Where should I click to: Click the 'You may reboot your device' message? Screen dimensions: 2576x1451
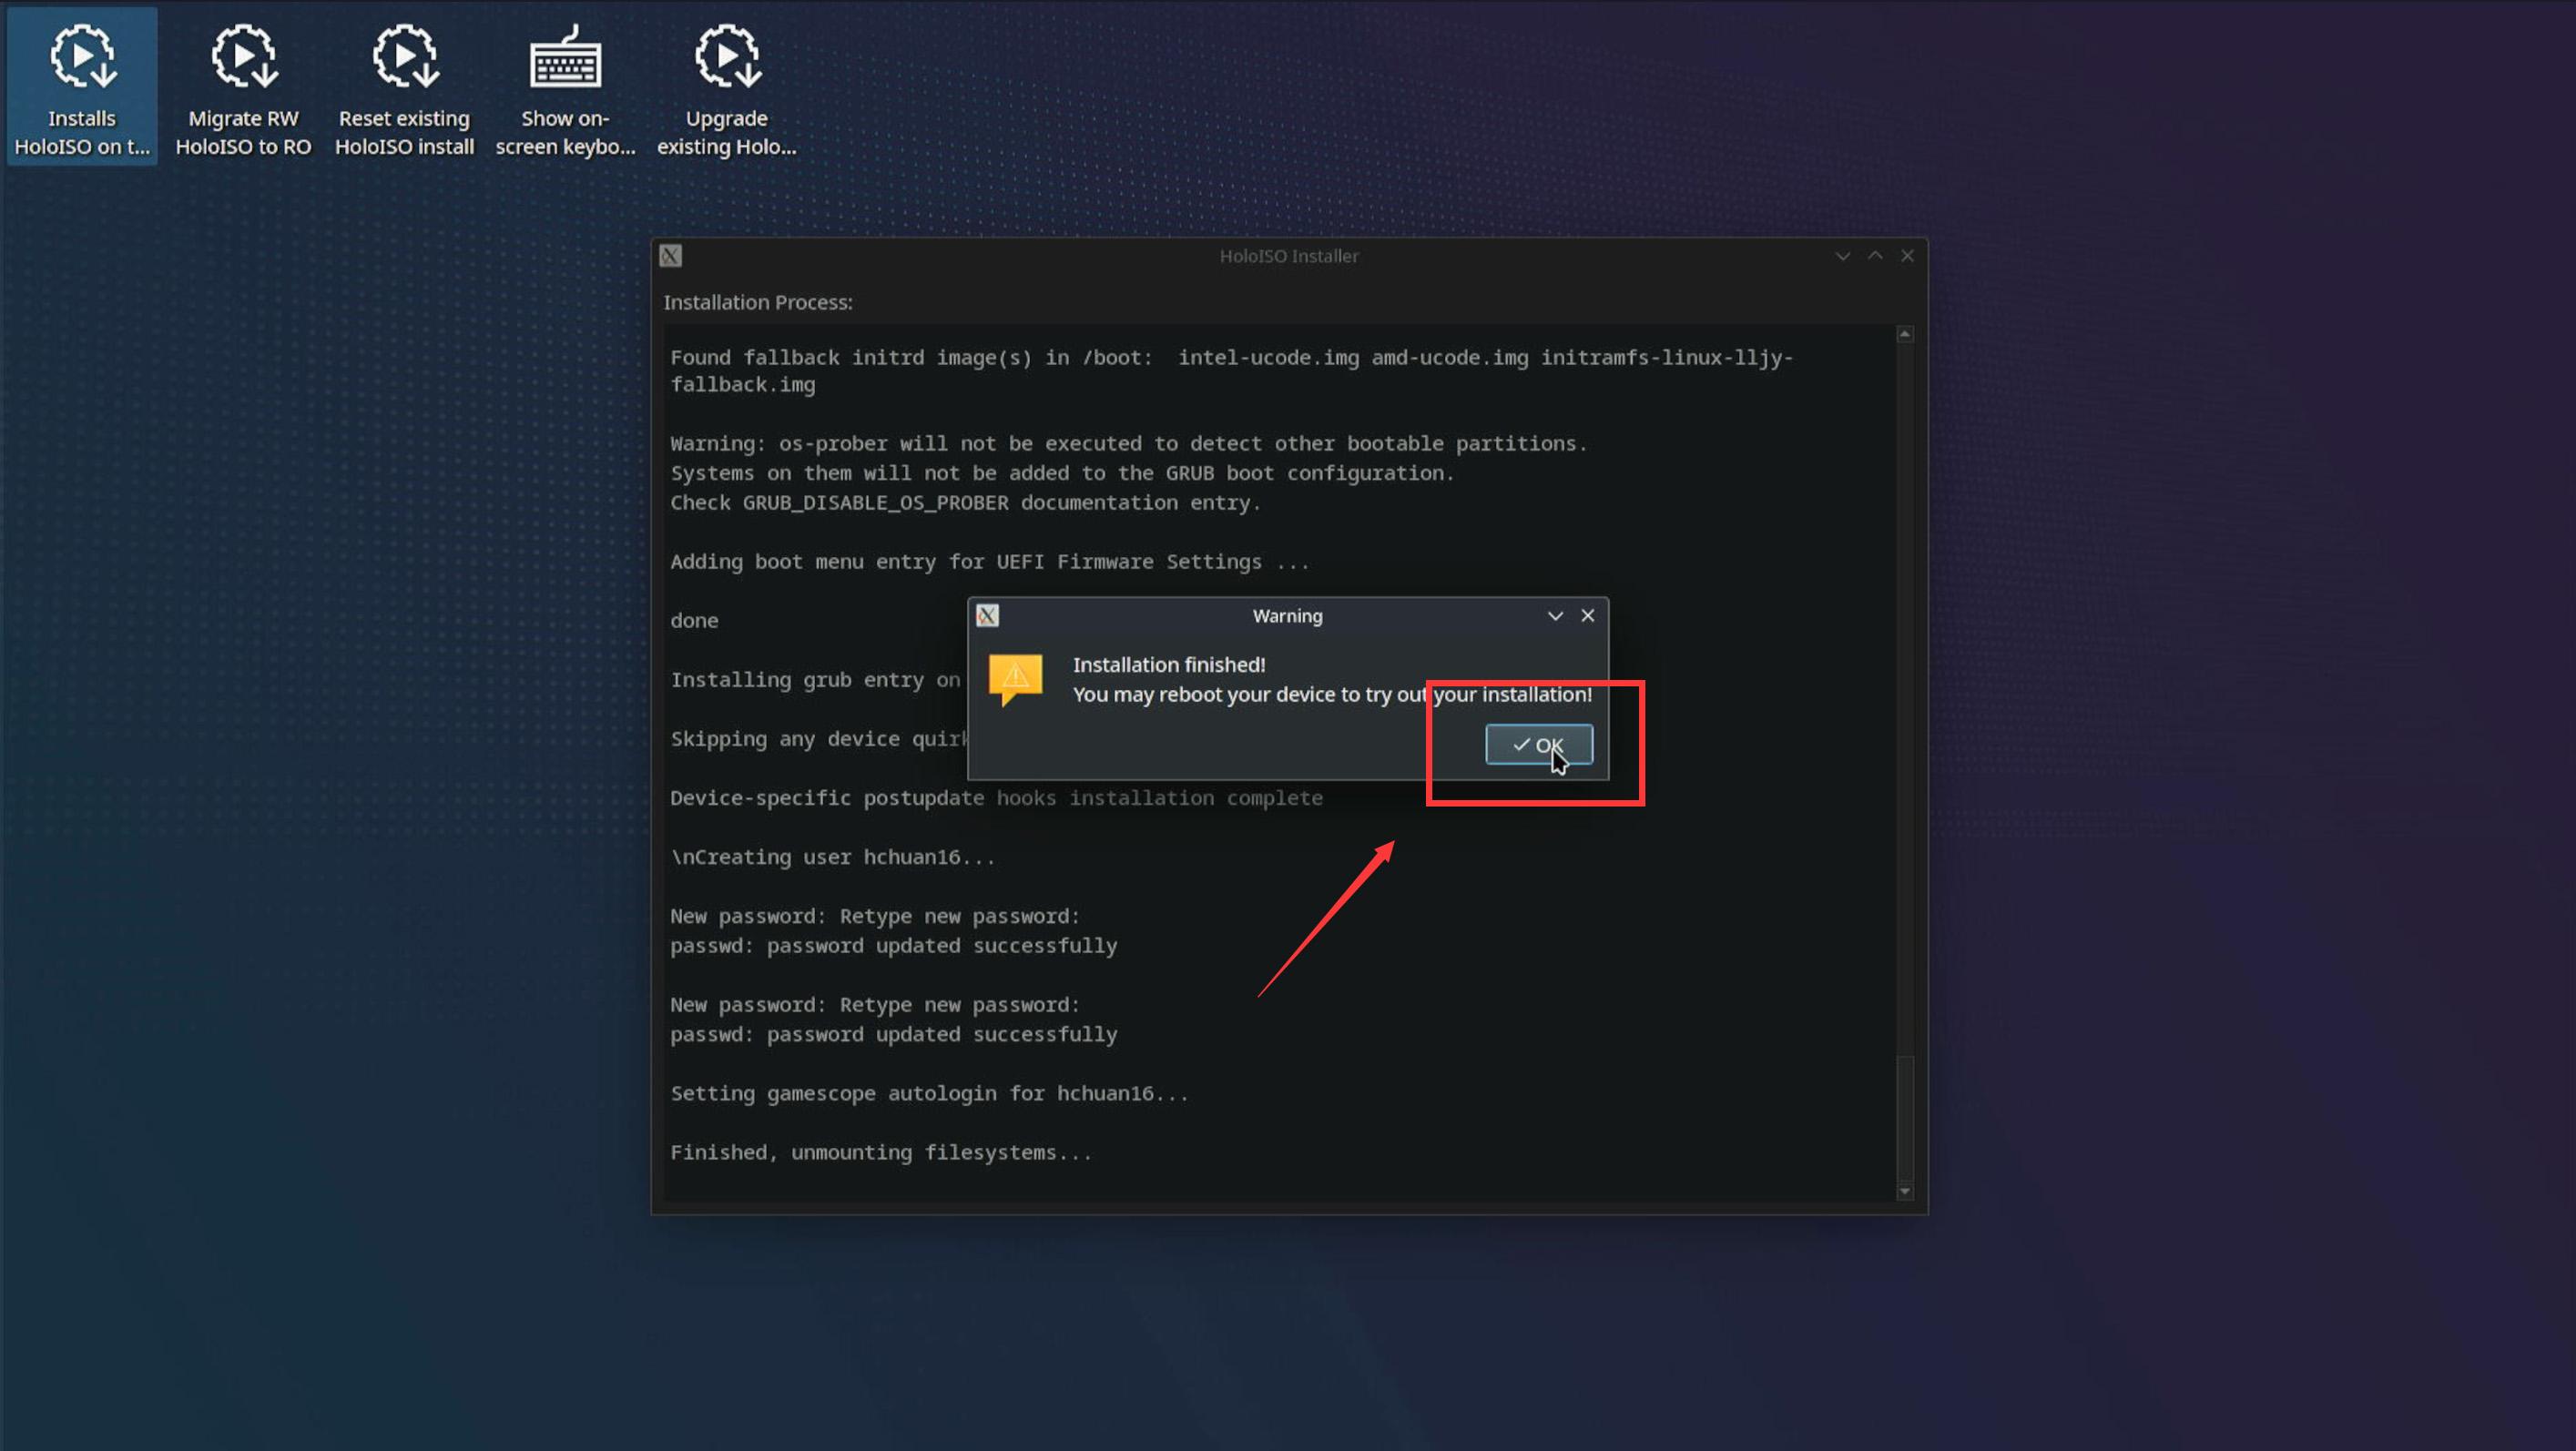click(x=1332, y=694)
